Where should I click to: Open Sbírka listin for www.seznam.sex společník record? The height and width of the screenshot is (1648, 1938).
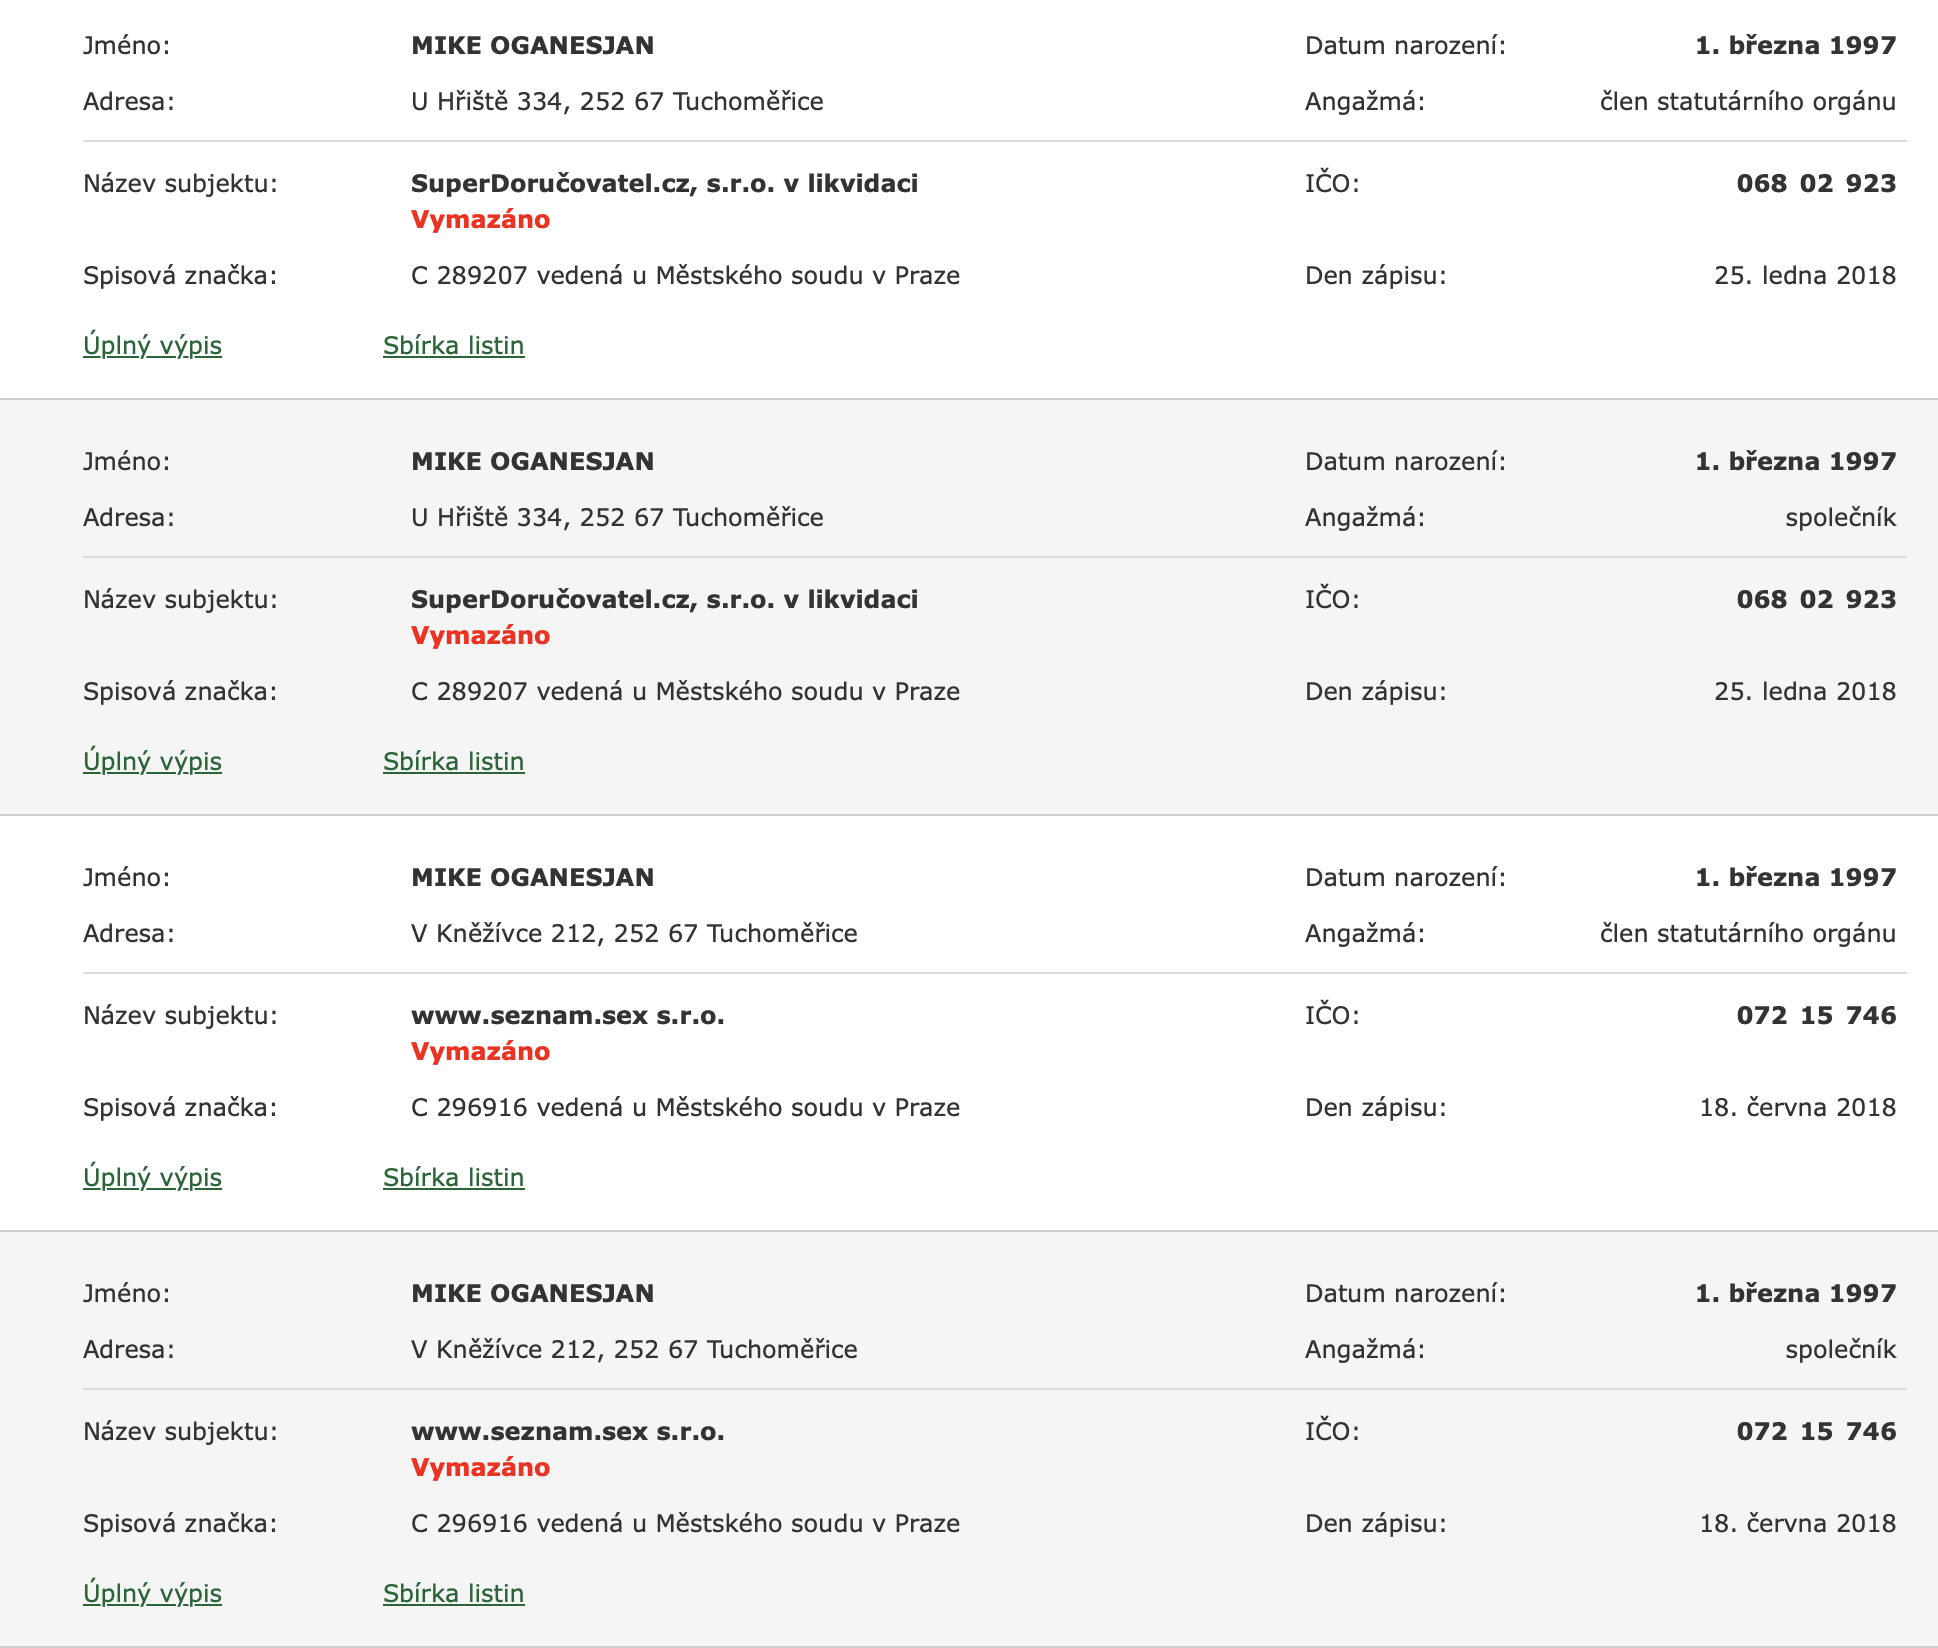(453, 1593)
